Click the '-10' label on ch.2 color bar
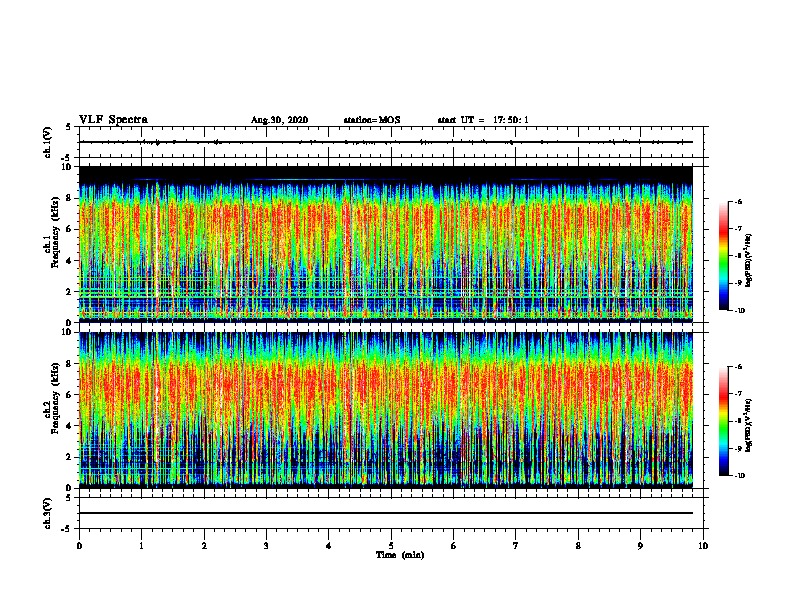The width and height of the screenshot is (792, 612). coord(739,476)
